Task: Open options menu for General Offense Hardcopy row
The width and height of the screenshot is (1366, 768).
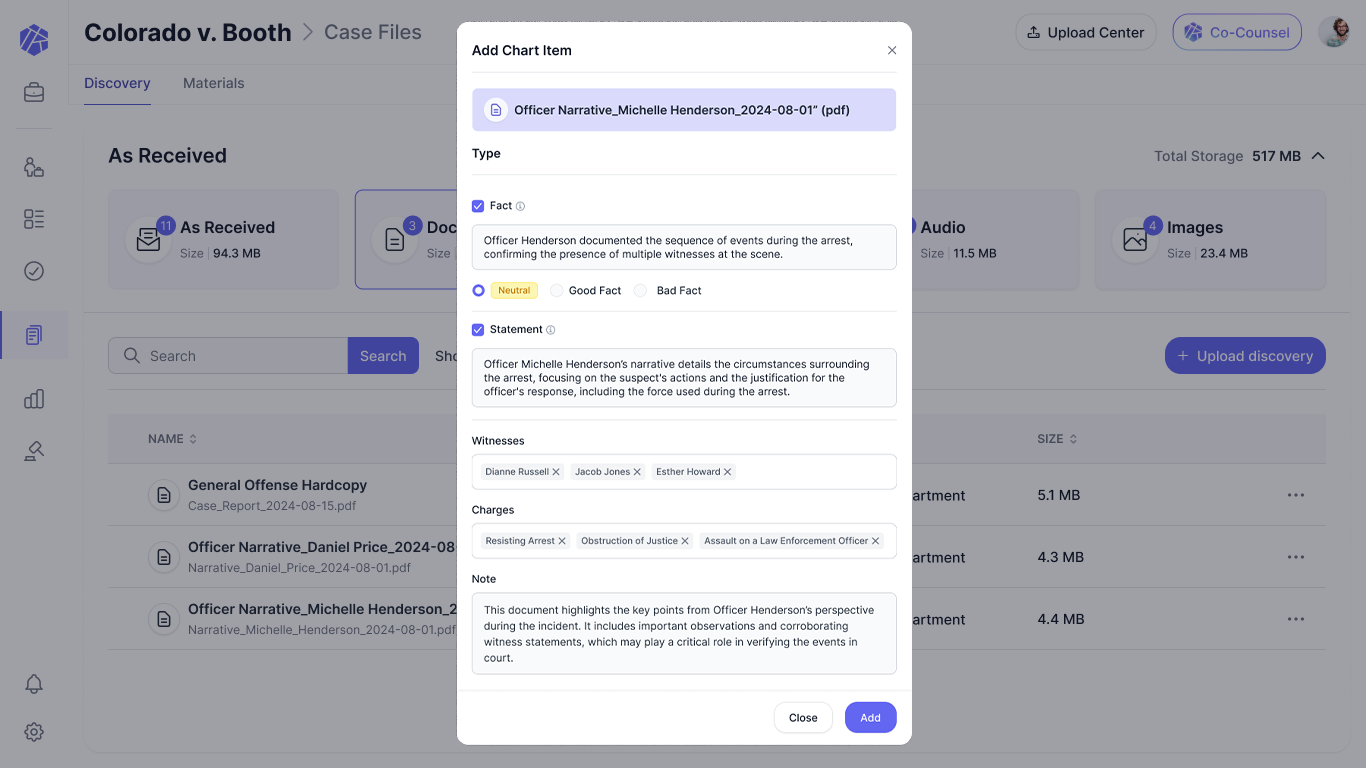Action: click(x=1296, y=495)
